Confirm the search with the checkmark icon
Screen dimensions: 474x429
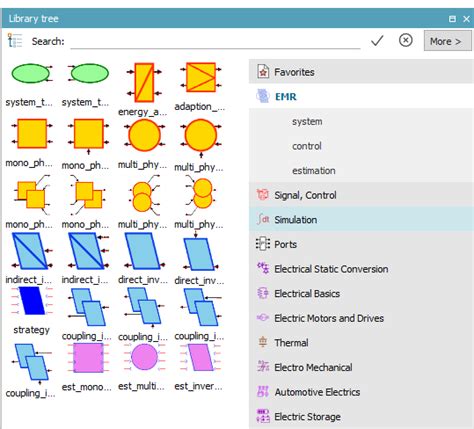(377, 41)
